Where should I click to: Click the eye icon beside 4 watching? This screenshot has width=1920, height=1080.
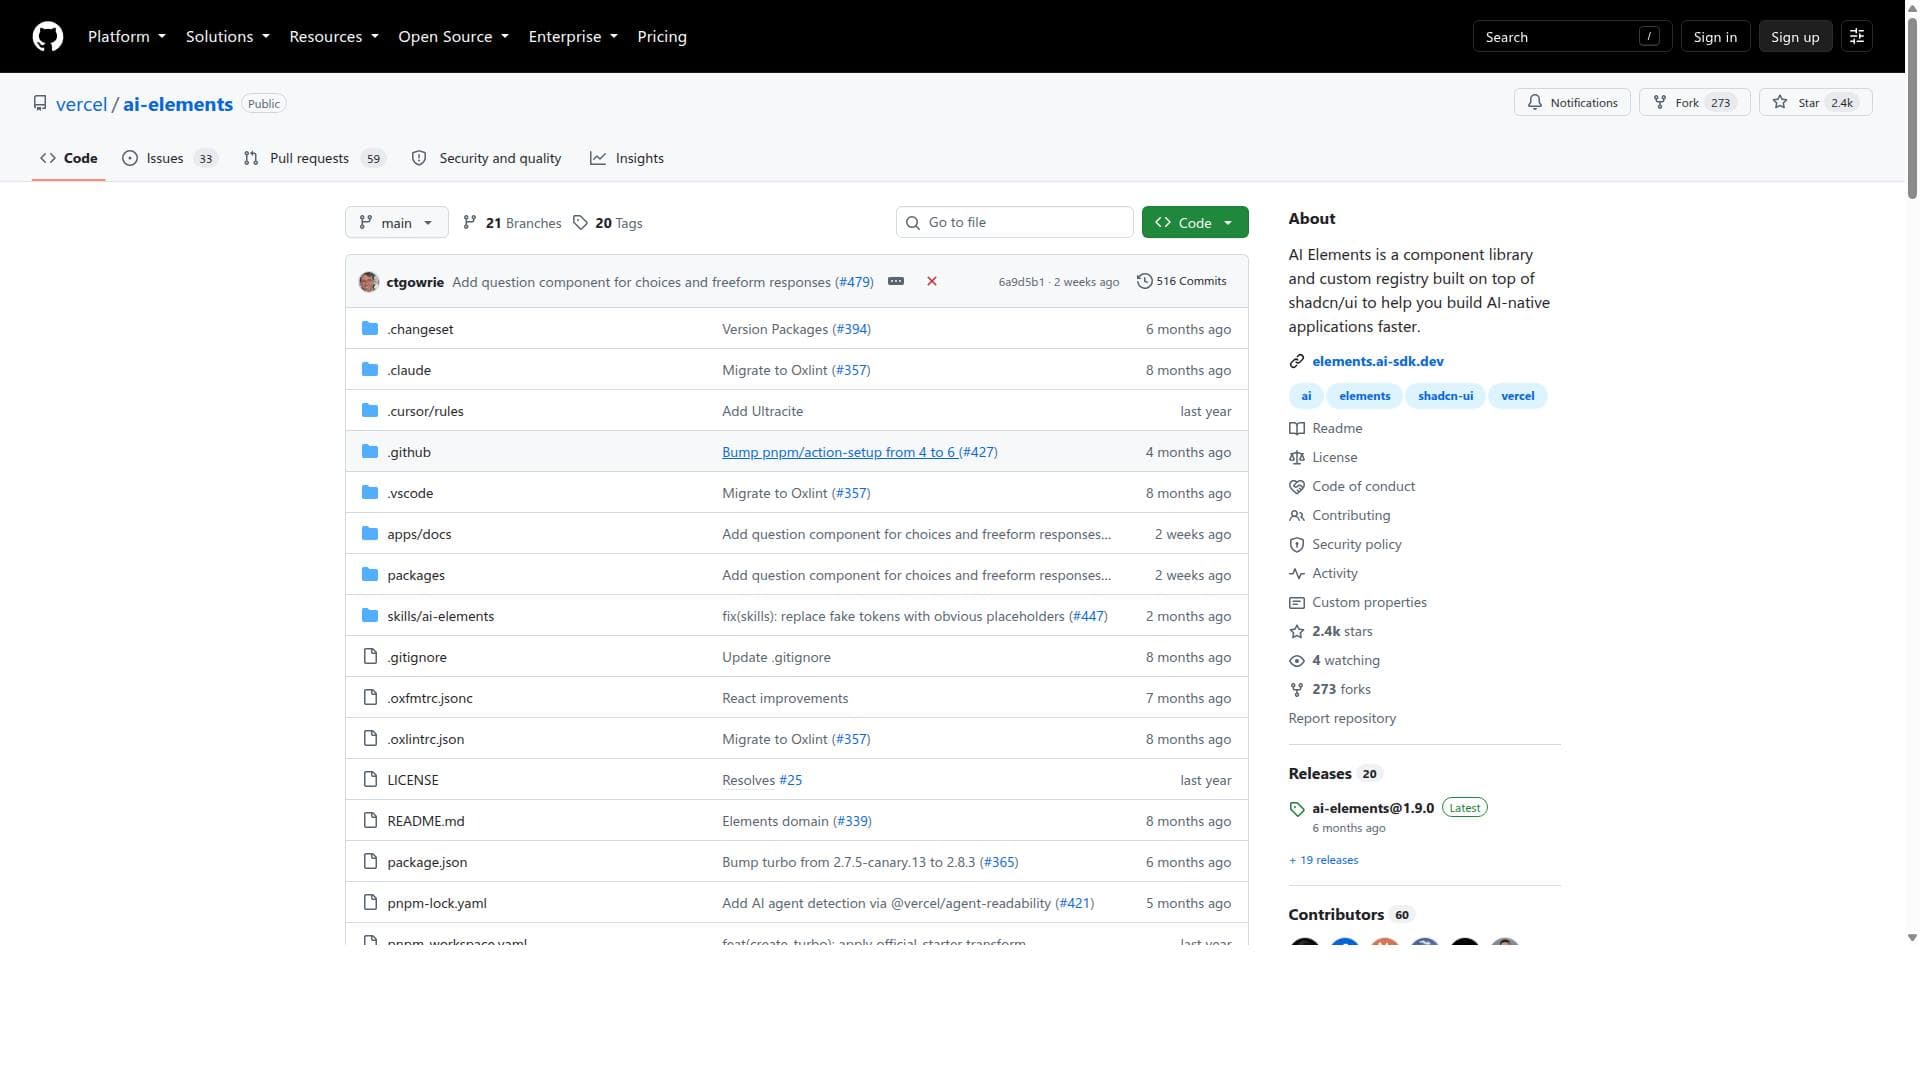click(x=1297, y=661)
